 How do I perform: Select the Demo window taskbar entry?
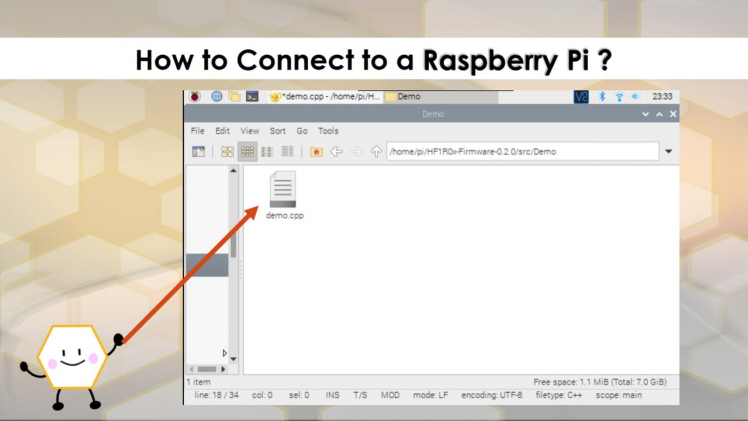coord(441,96)
